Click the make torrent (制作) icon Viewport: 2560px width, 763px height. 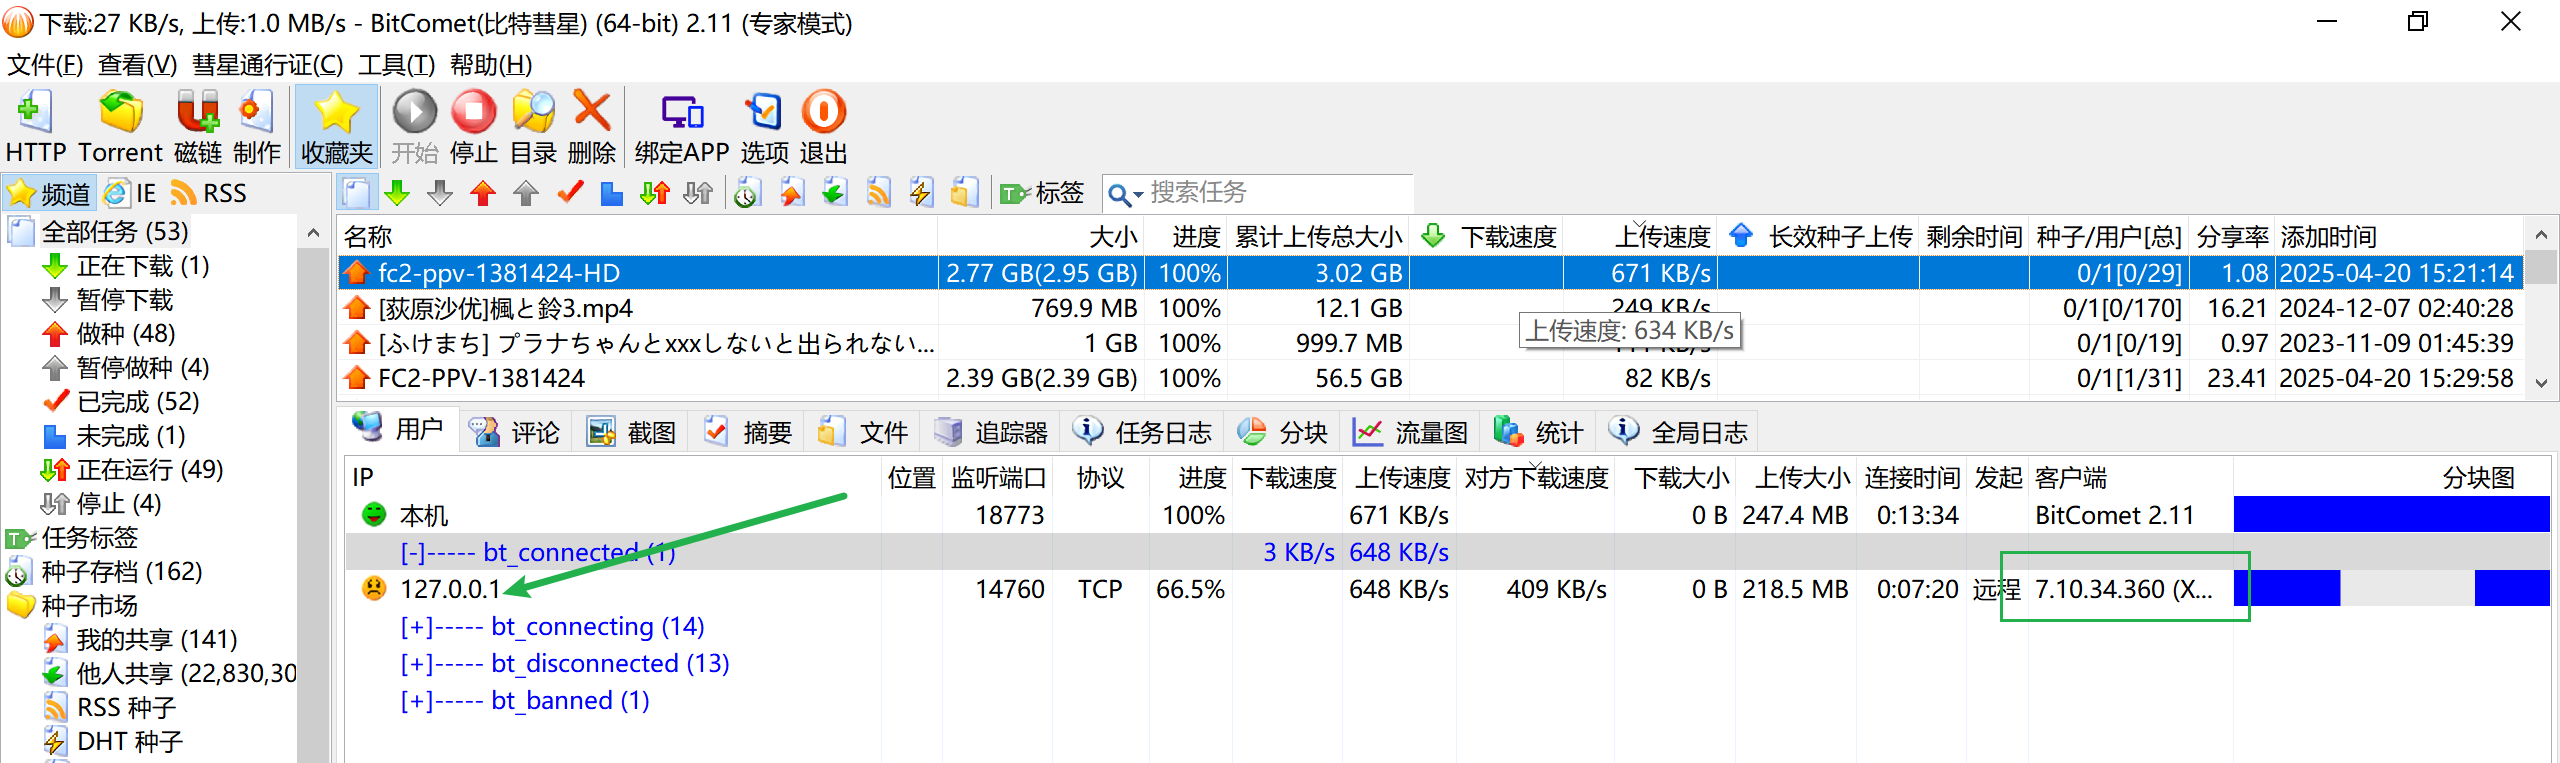click(x=256, y=126)
